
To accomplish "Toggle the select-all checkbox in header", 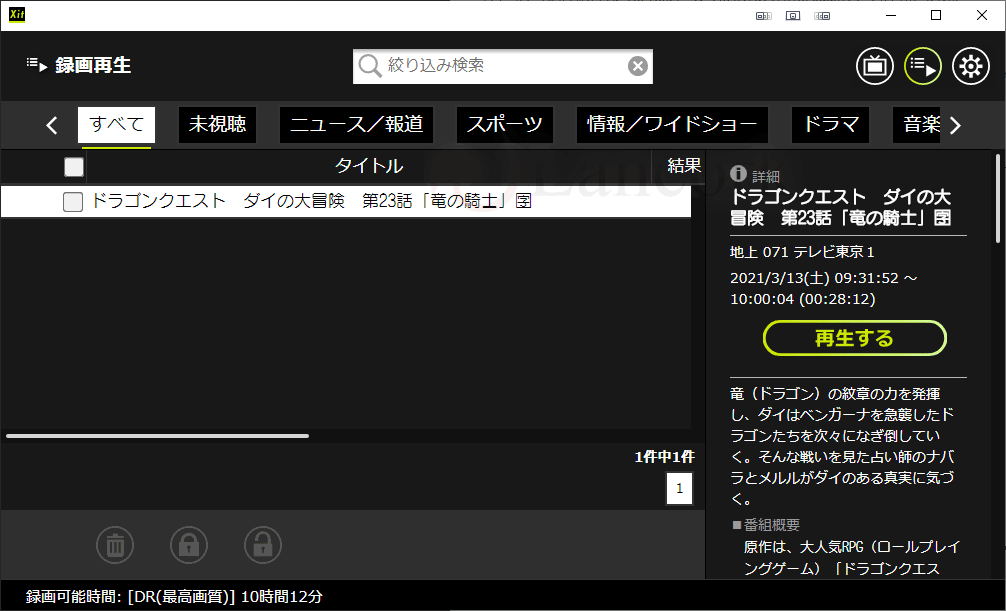I will tap(74, 167).
